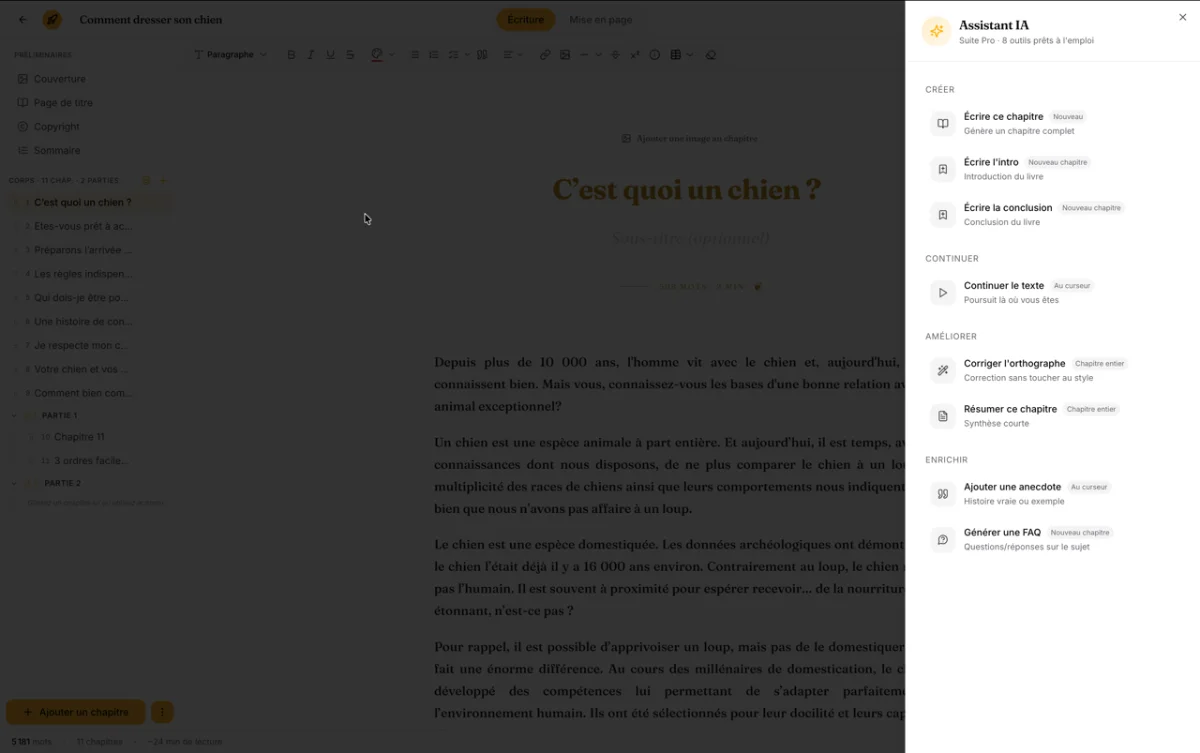Open Sommaire in the sidebar
Viewport: 1200px width, 753px height.
[57, 151]
